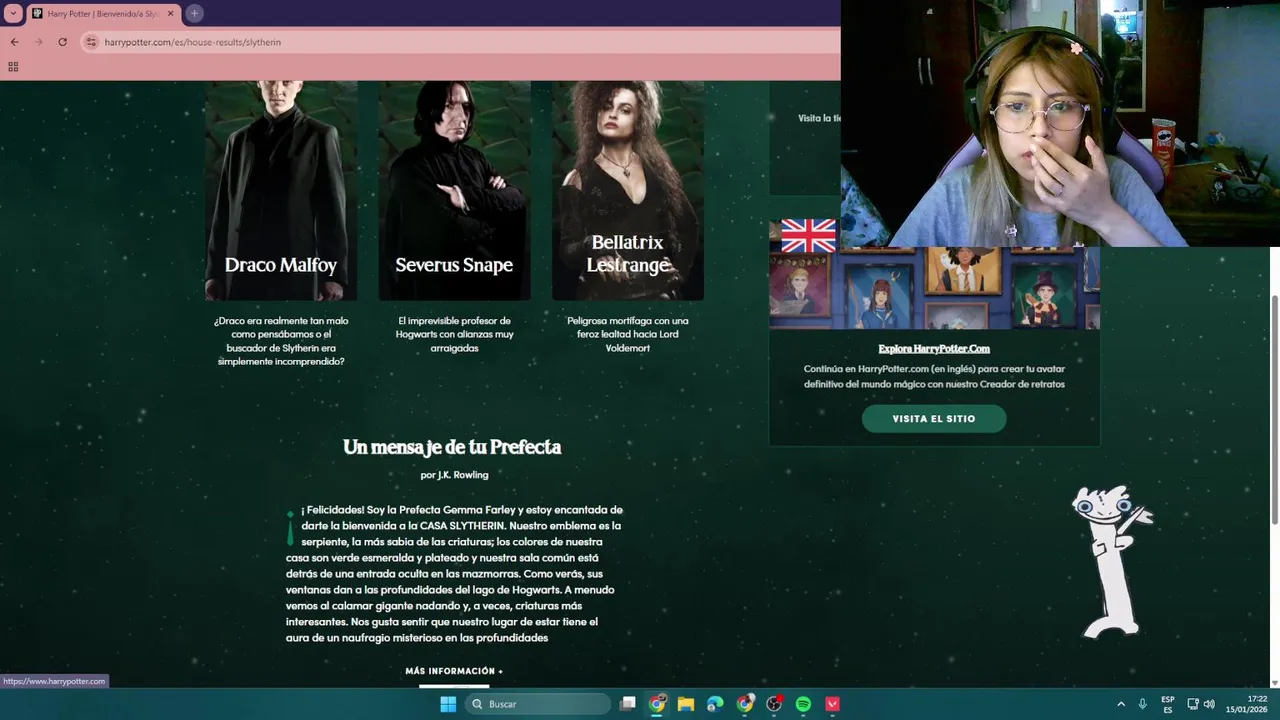Show hidden system tray icons
Image resolution: width=1280 pixels, height=720 pixels.
point(1120,704)
